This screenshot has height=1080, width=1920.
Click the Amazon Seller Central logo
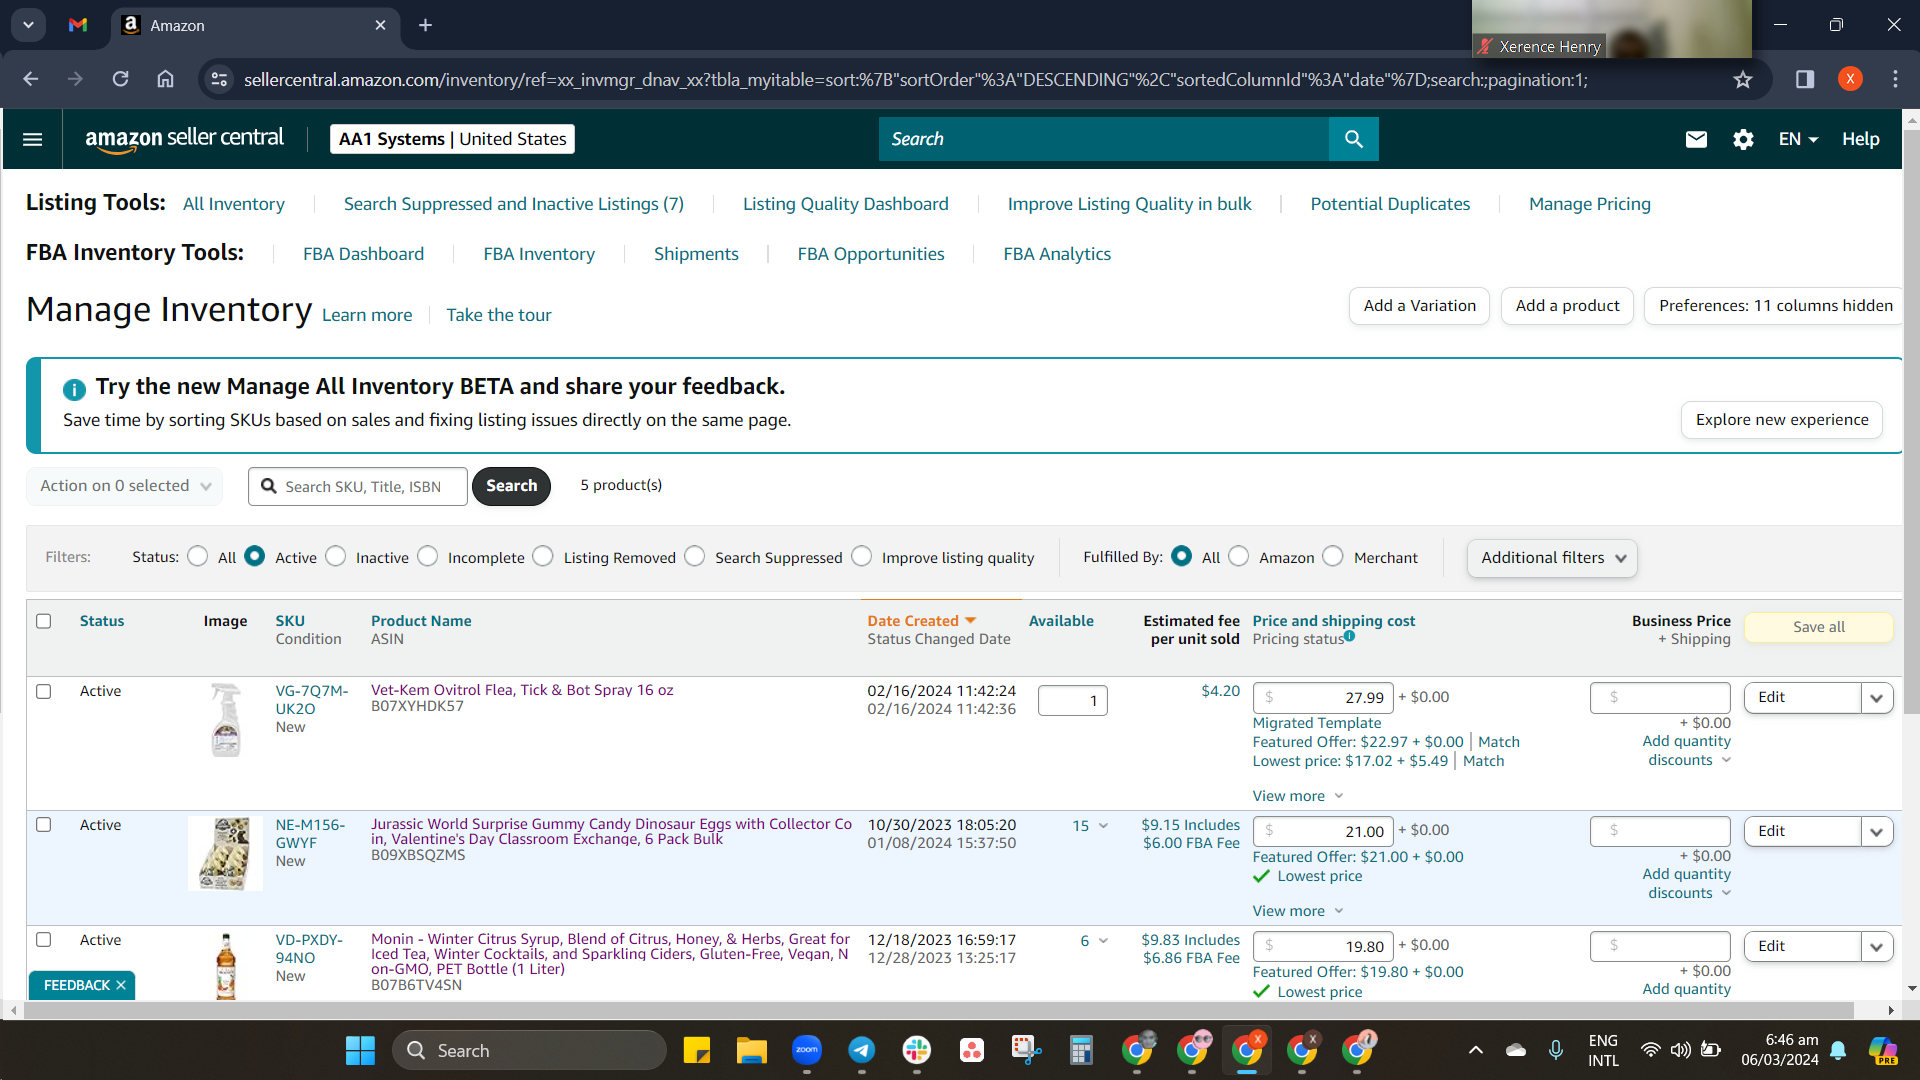click(x=184, y=139)
